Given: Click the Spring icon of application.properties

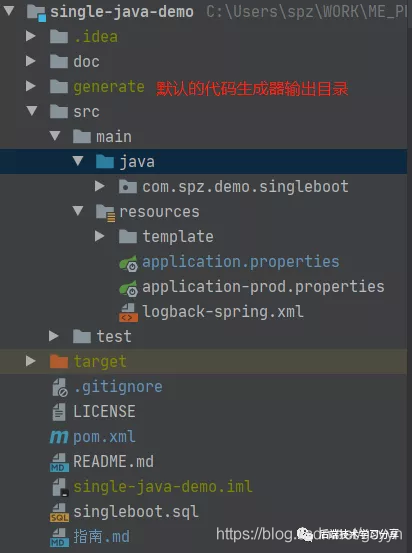Looking at the screenshot, I should tap(128, 263).
